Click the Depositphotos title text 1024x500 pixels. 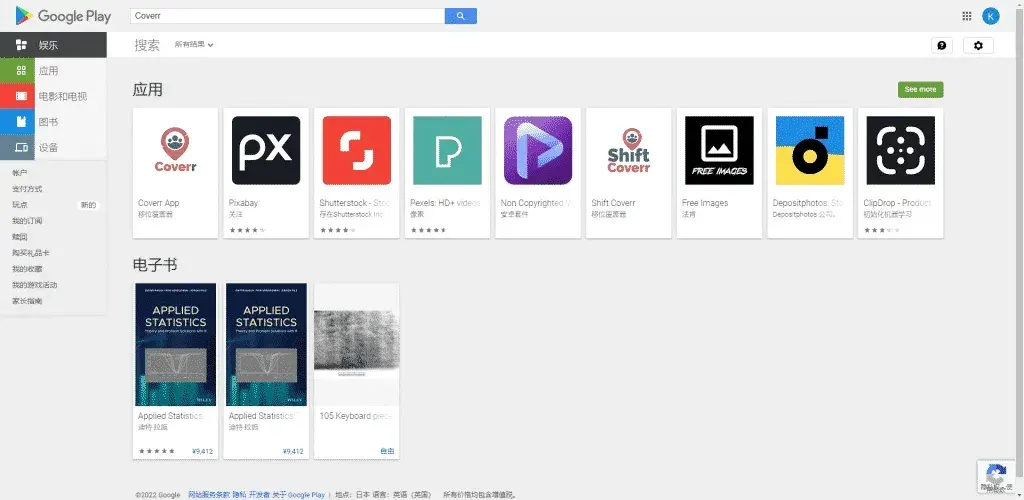click(x=808, y=203)
